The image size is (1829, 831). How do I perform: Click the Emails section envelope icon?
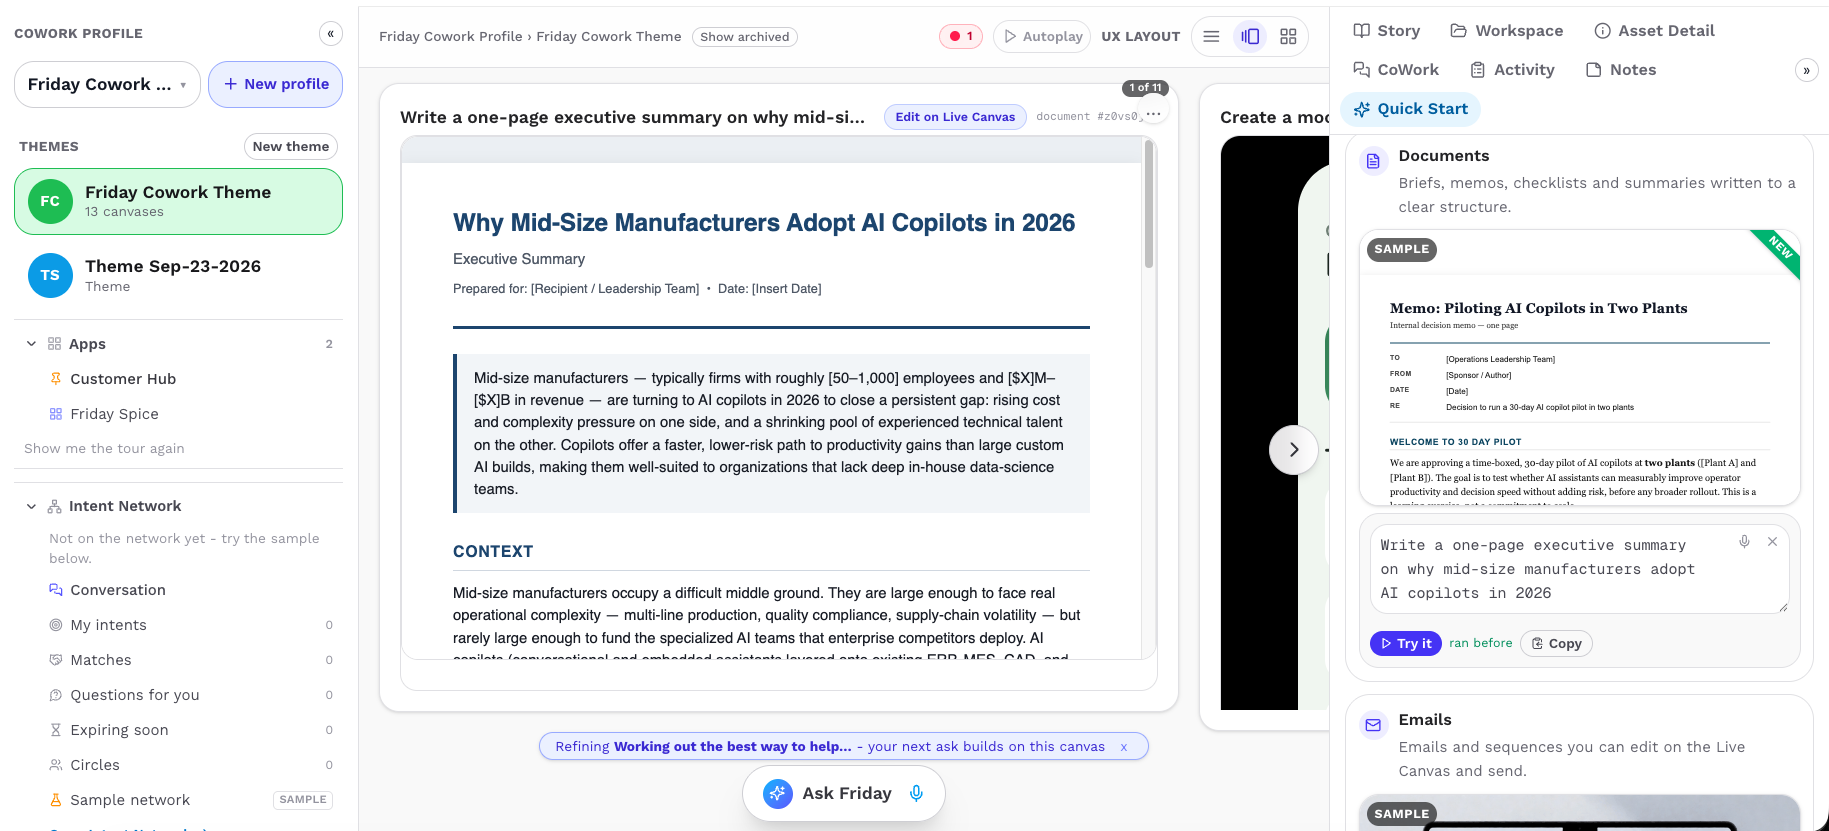click(x=1373, y=725)
